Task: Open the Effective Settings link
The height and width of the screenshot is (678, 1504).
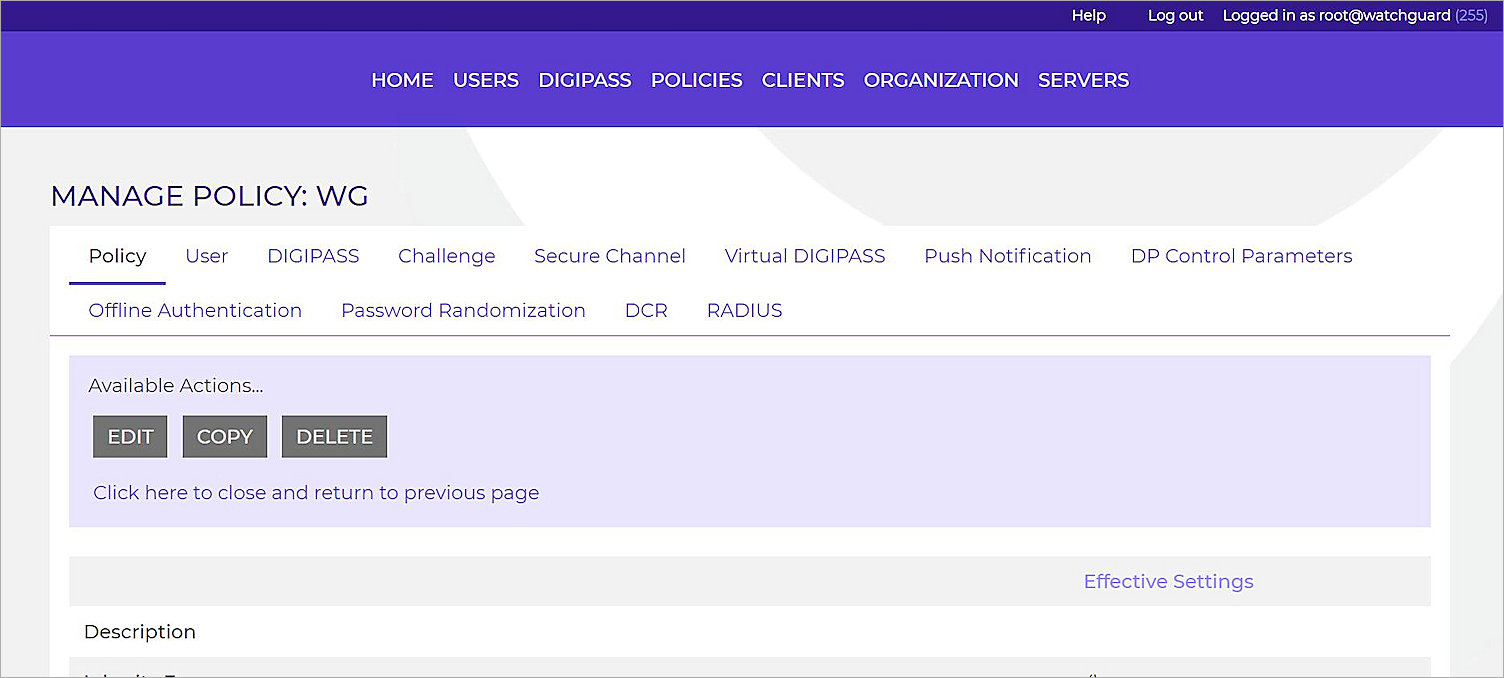Action: pos(1168,581)
